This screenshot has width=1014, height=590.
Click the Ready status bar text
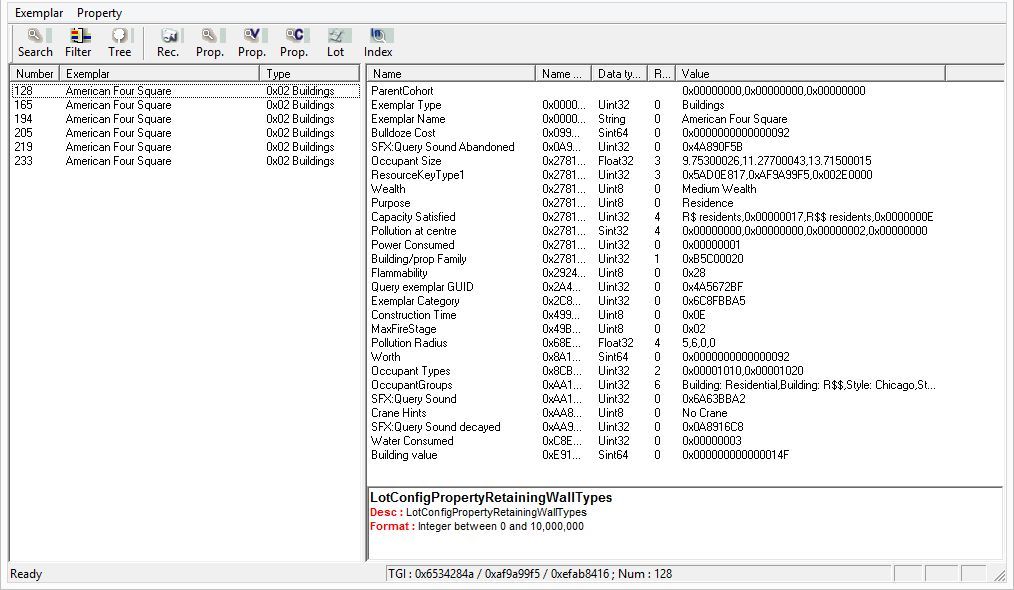pyautogui.click(x=26, y=574)
